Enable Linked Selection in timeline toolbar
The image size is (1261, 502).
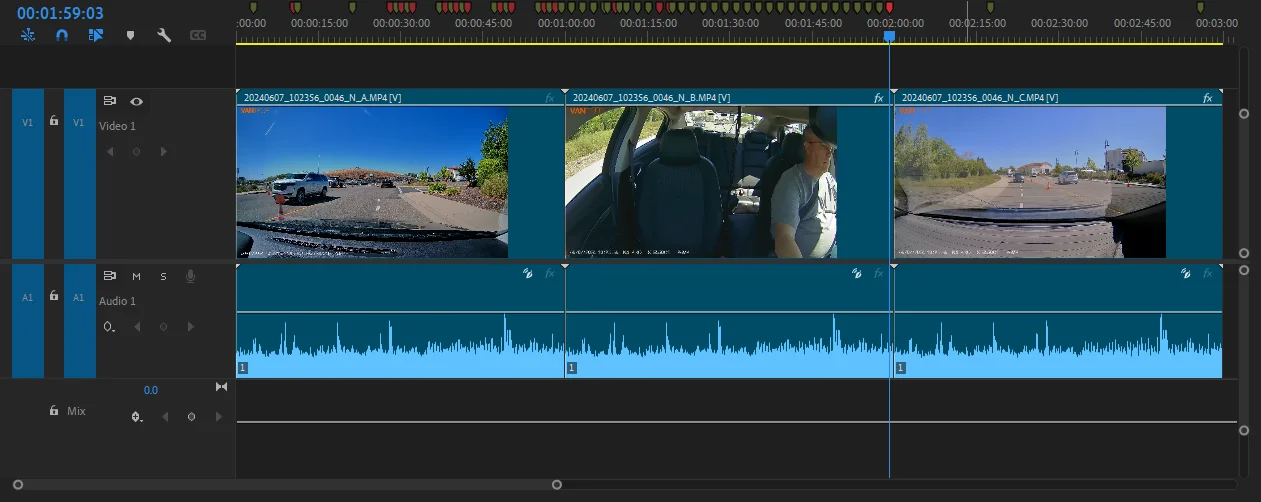point(96,35)
